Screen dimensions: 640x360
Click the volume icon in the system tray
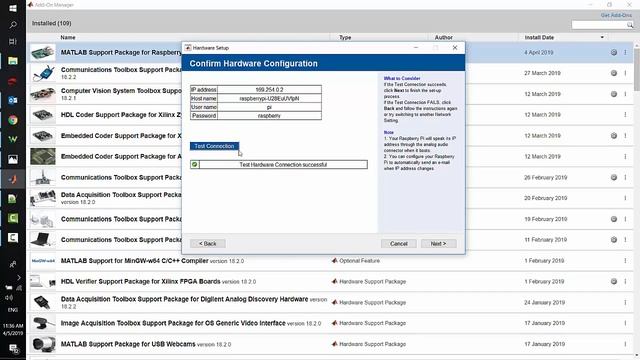tap(9, 298)
